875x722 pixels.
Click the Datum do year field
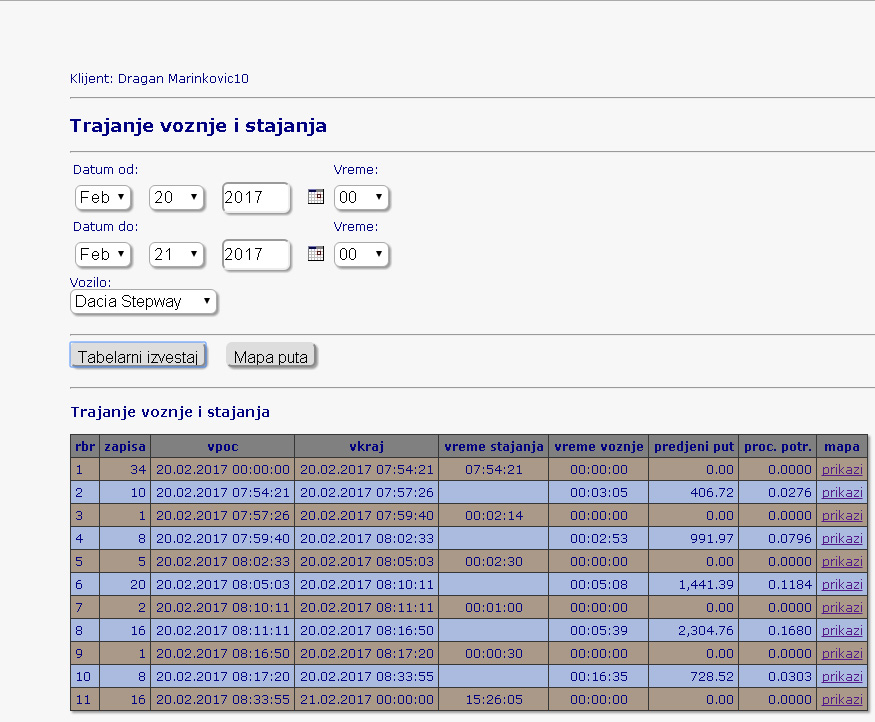tap(256, 254)
